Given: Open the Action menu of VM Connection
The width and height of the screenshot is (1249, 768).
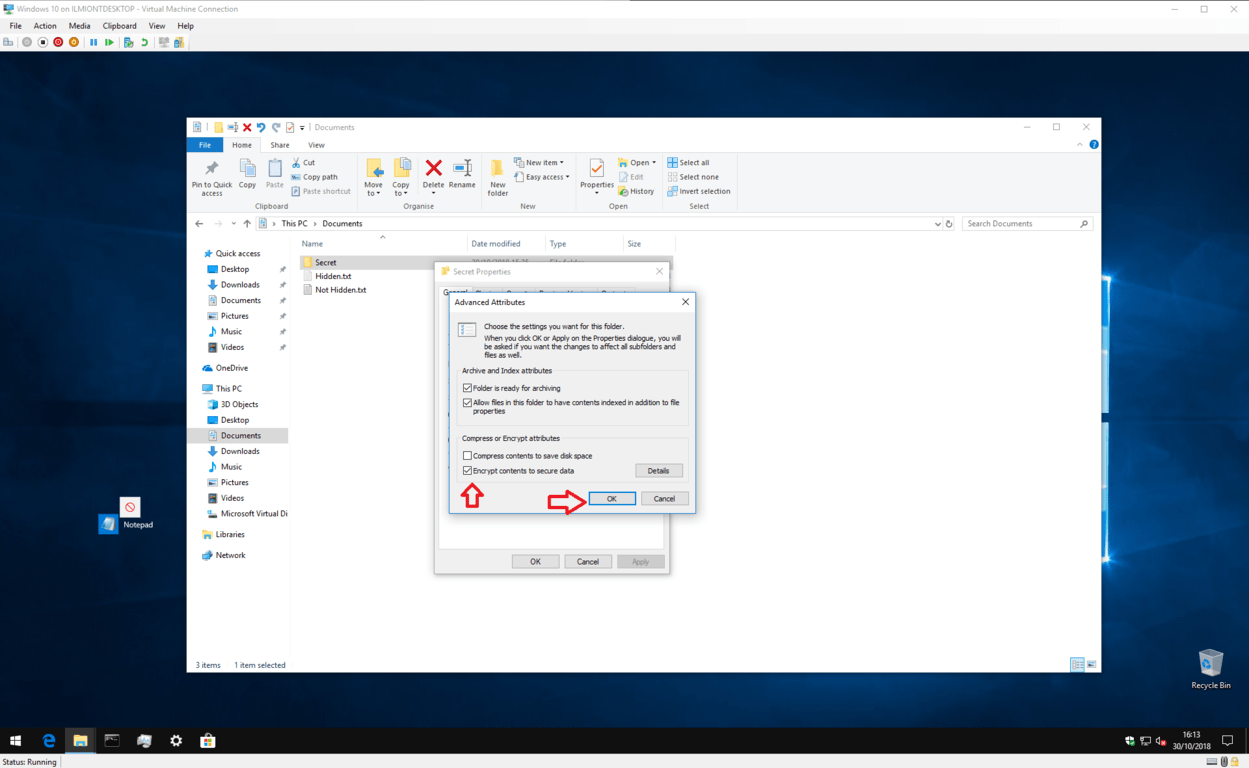Looking at the screenshot, I should tap(45, 26).
